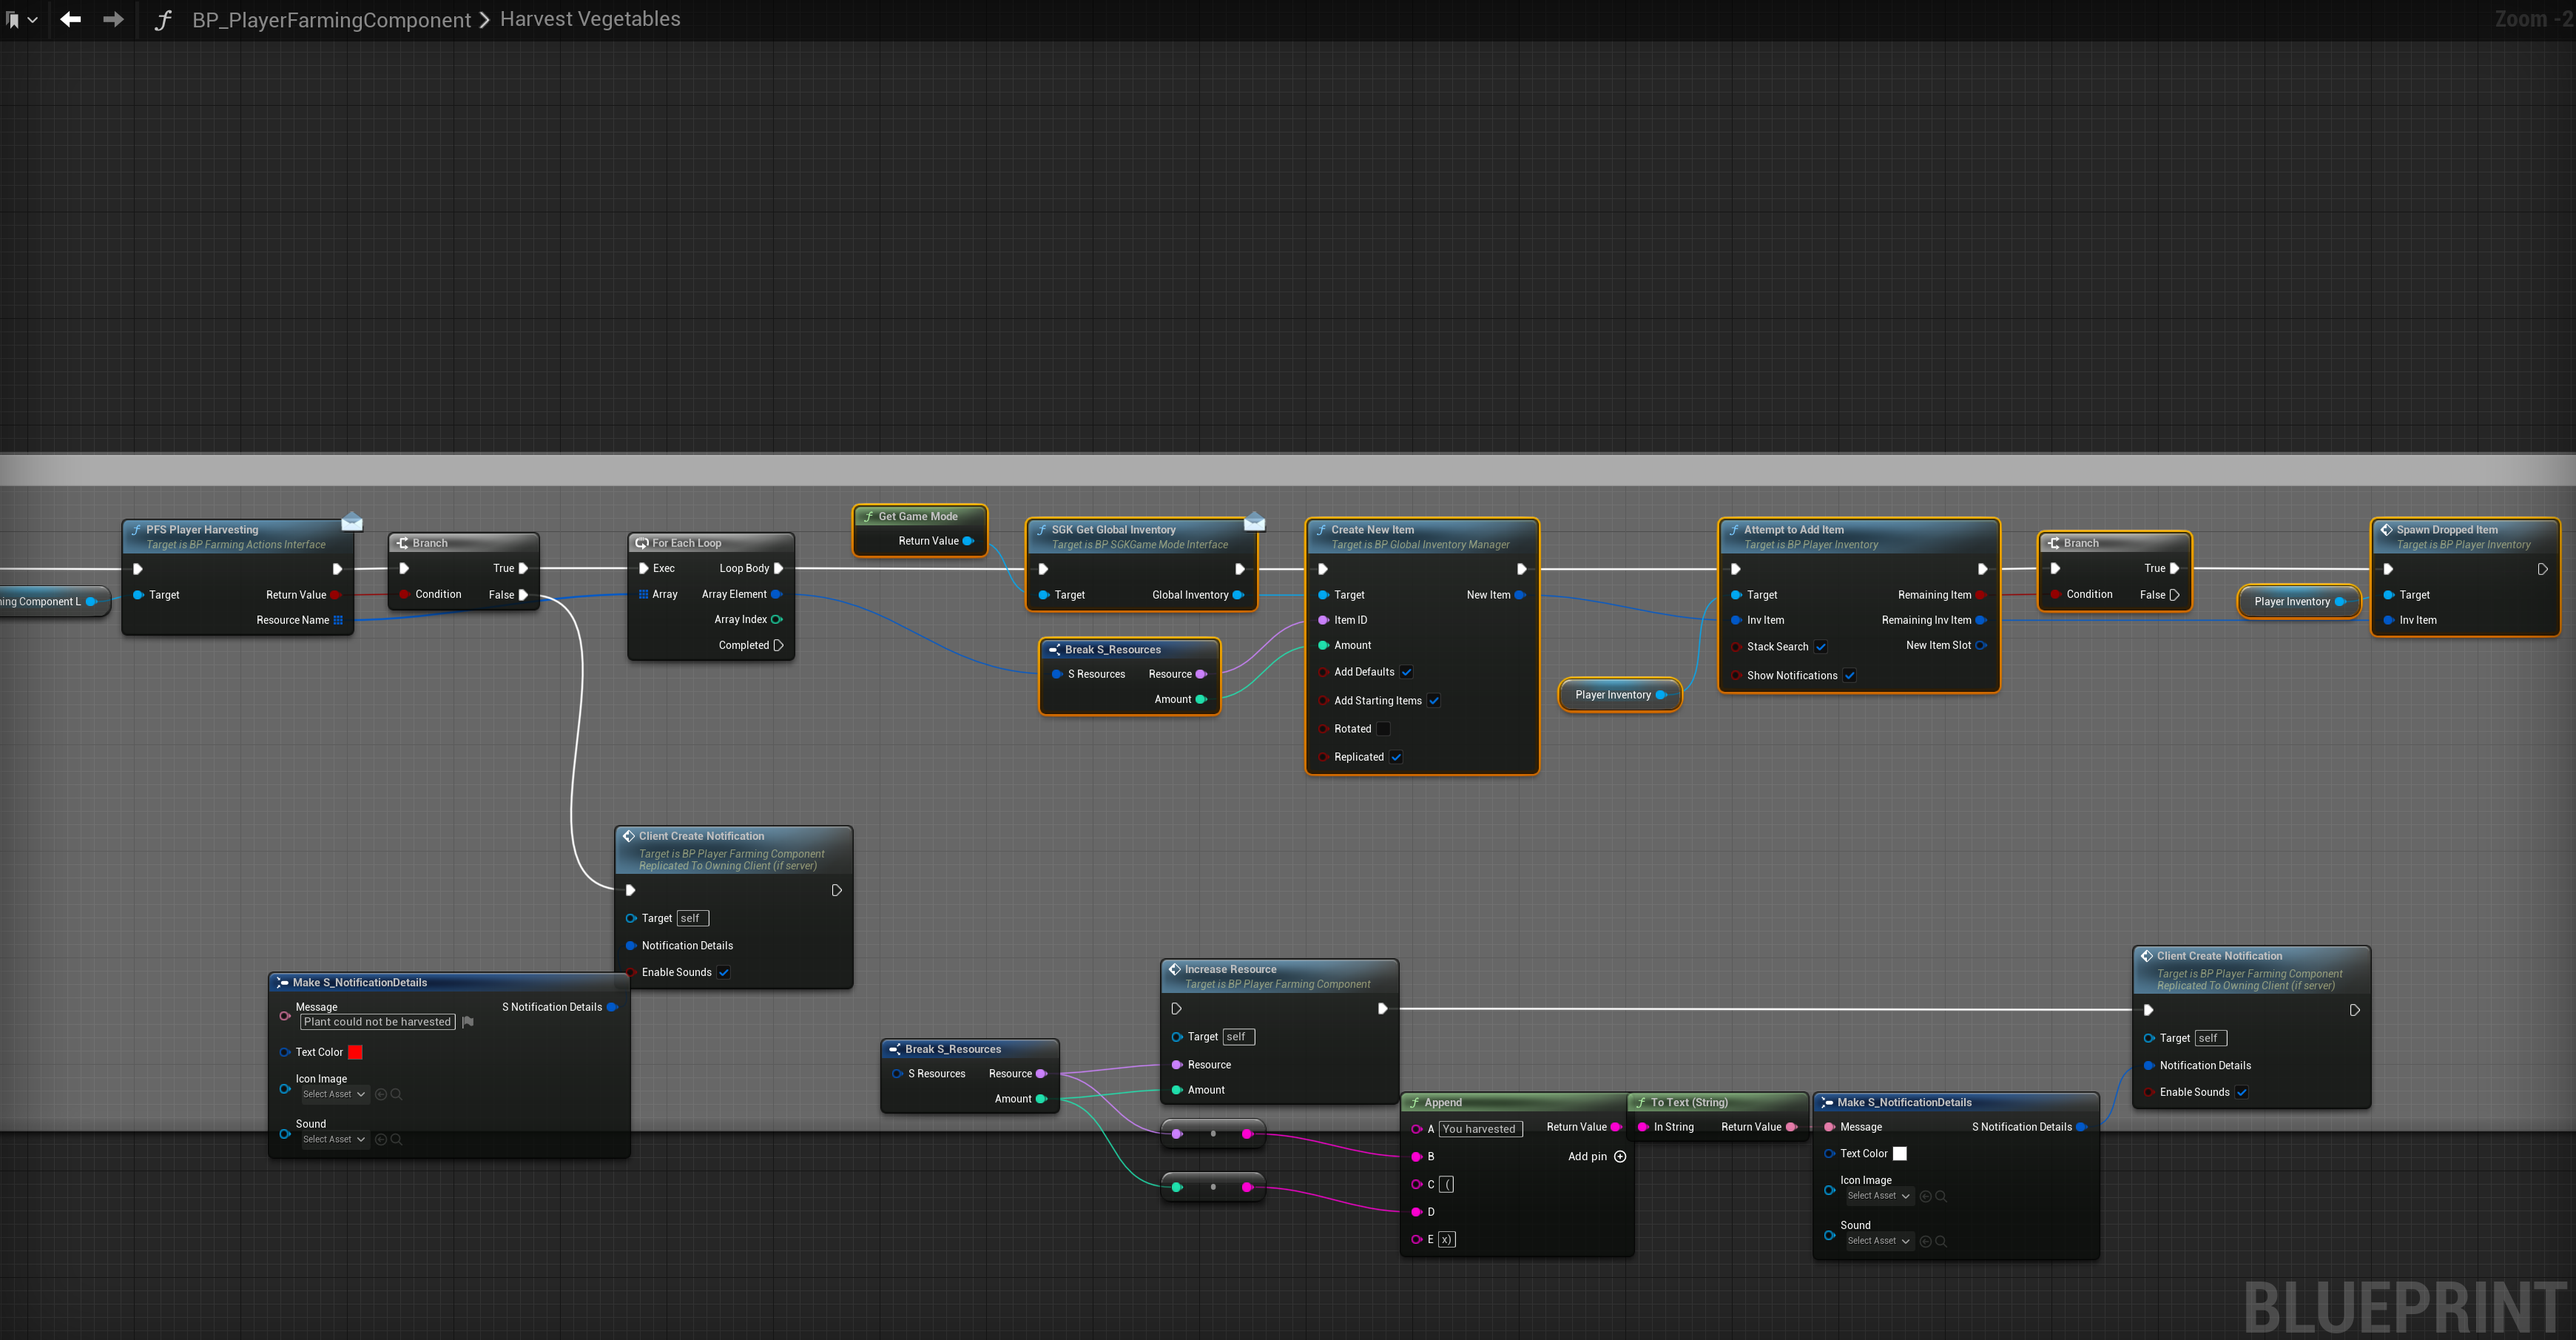Toggle the Show Notifications checkbox

click(1850, 676)
